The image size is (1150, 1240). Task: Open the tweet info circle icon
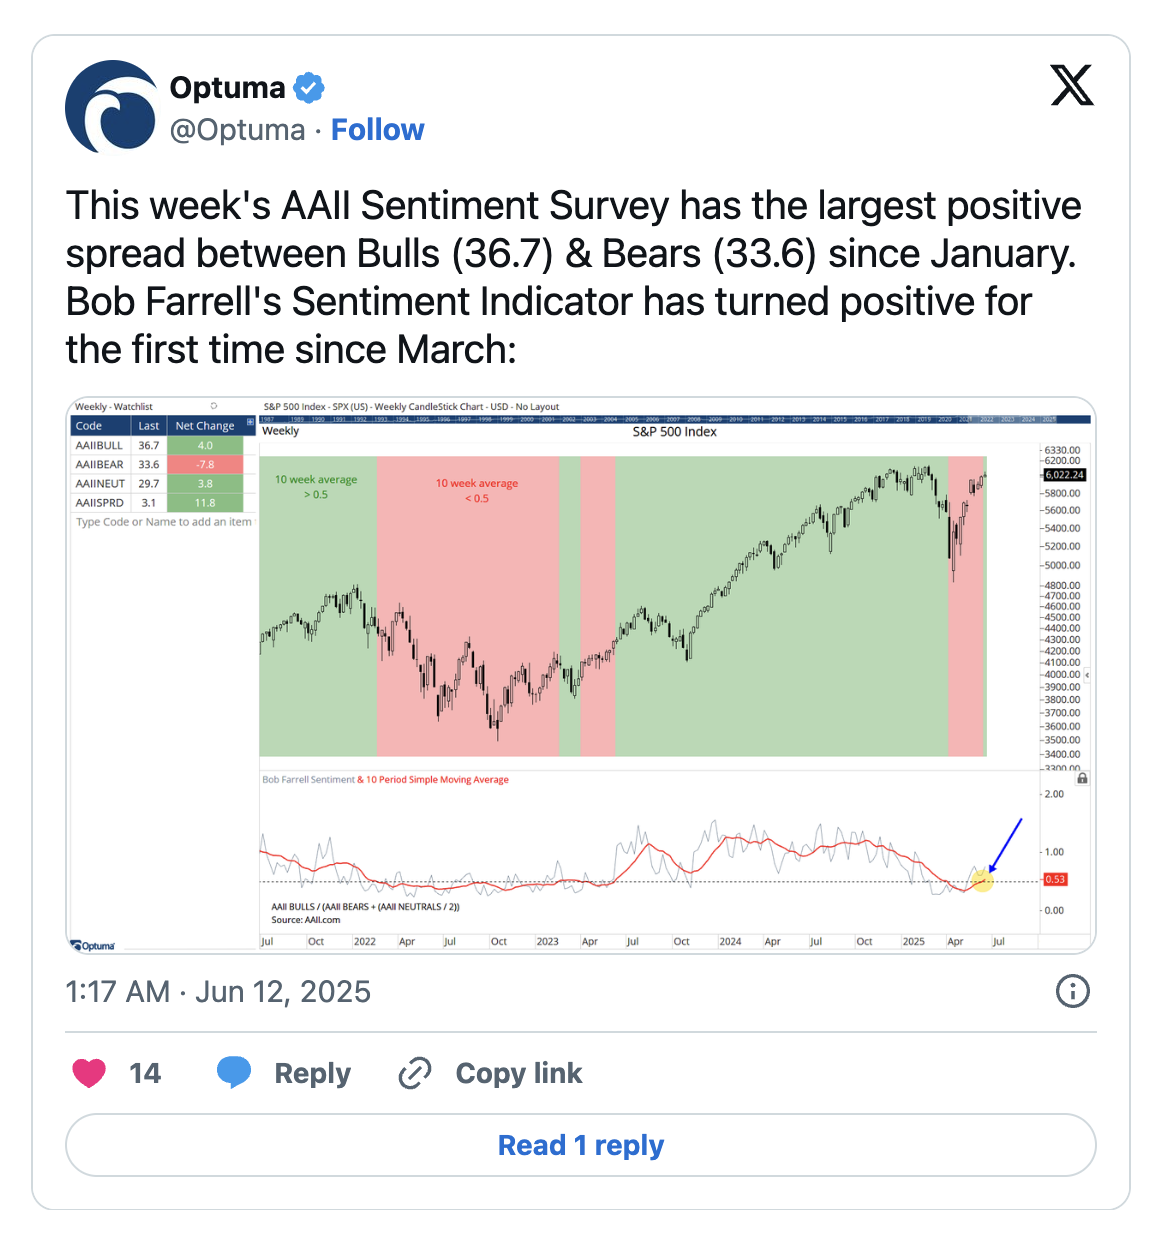[1072, 991]
